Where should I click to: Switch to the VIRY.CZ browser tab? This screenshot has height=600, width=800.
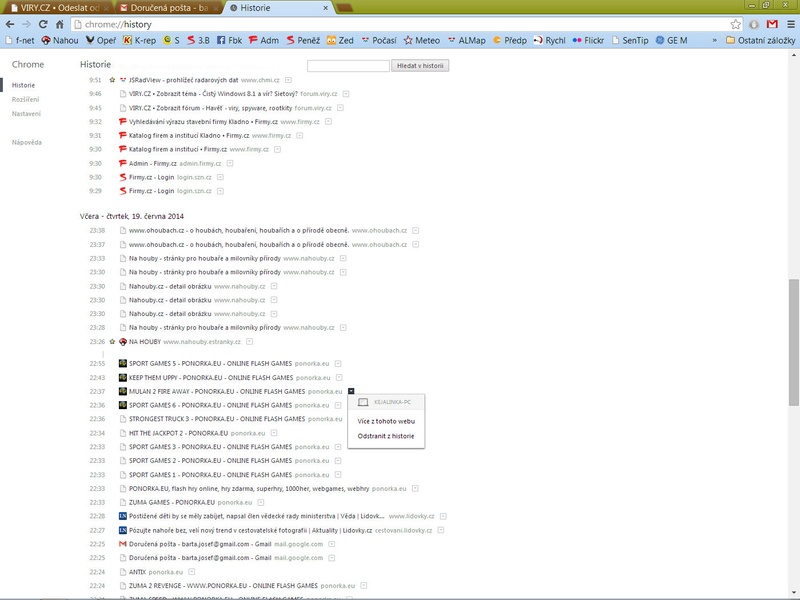48,6
